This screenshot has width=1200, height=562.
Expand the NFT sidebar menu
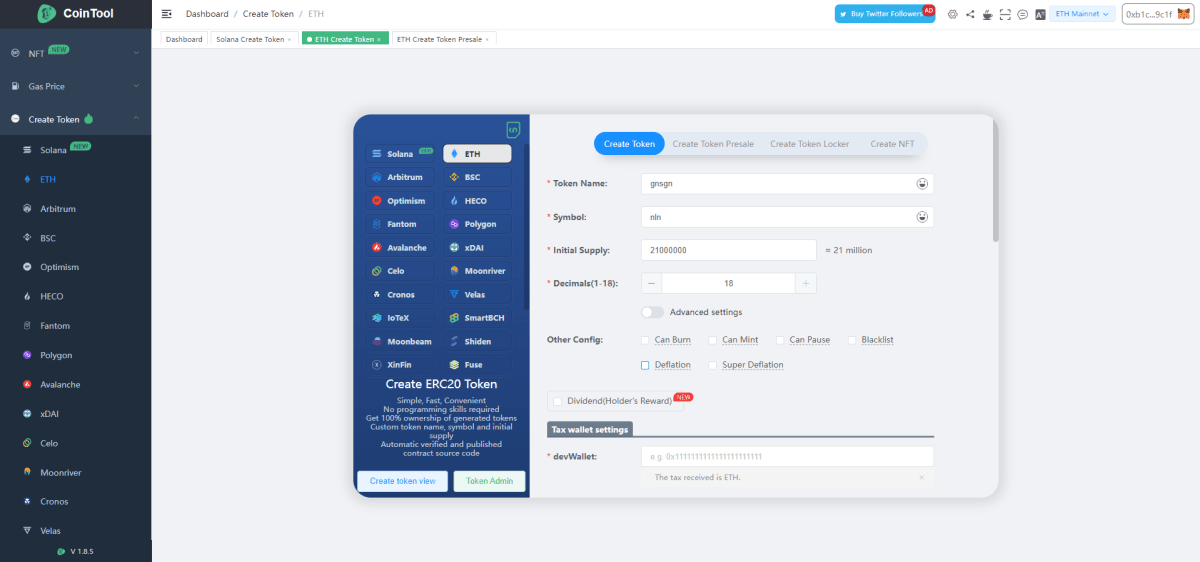point(76,52)
